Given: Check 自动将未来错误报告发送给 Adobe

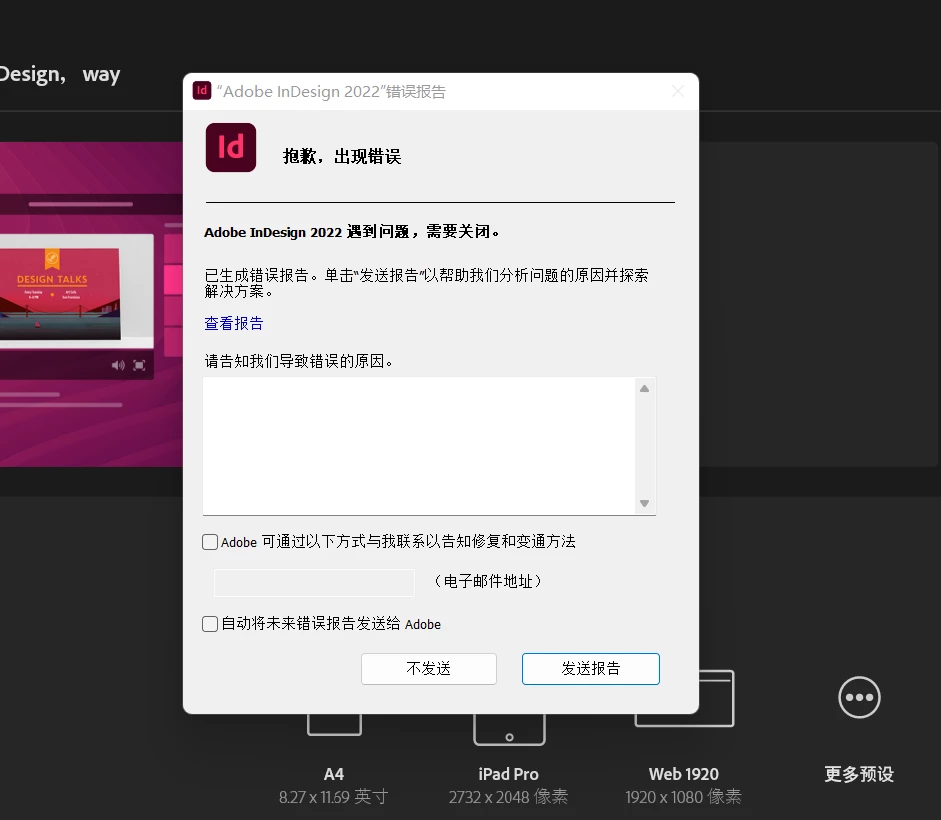Looking at the screenshot, I should (x=210, y=624).
